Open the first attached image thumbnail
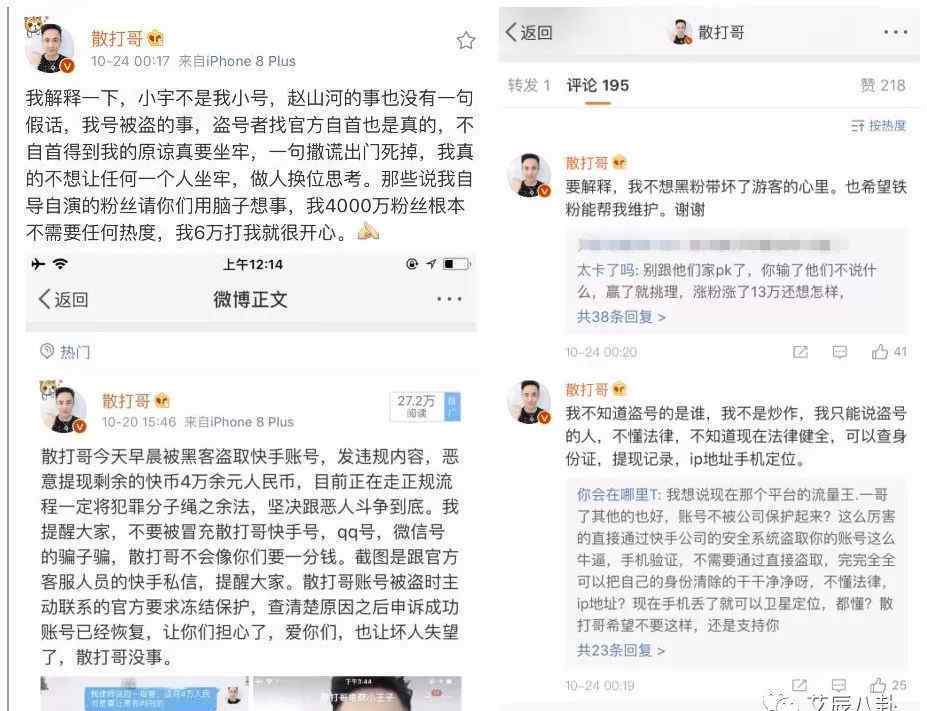The image size is (927, 711). [144, 693]
